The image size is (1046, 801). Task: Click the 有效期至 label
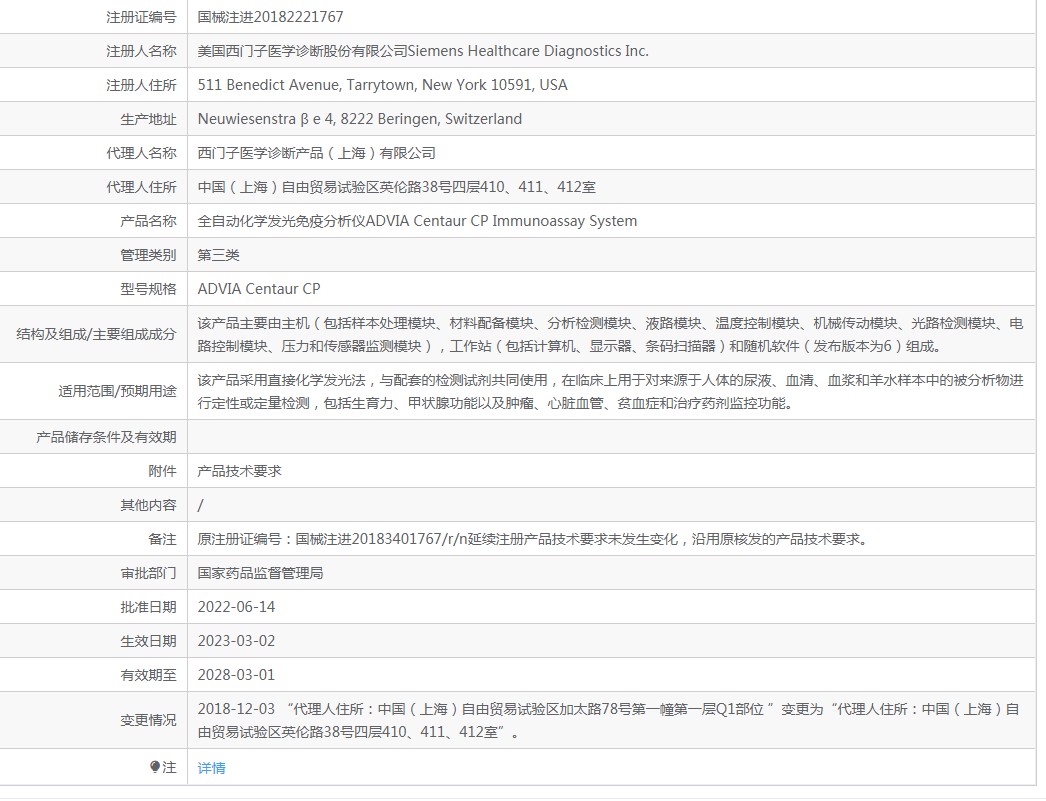tap(148, 676)
